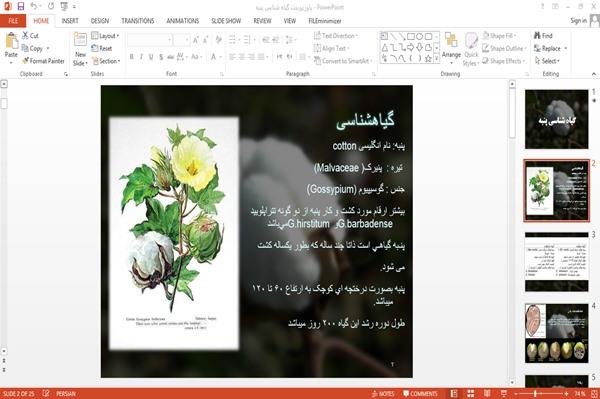Open the Notes pane from status bar
The height and width of the screenshot is (399, 600).
(383, 394)
